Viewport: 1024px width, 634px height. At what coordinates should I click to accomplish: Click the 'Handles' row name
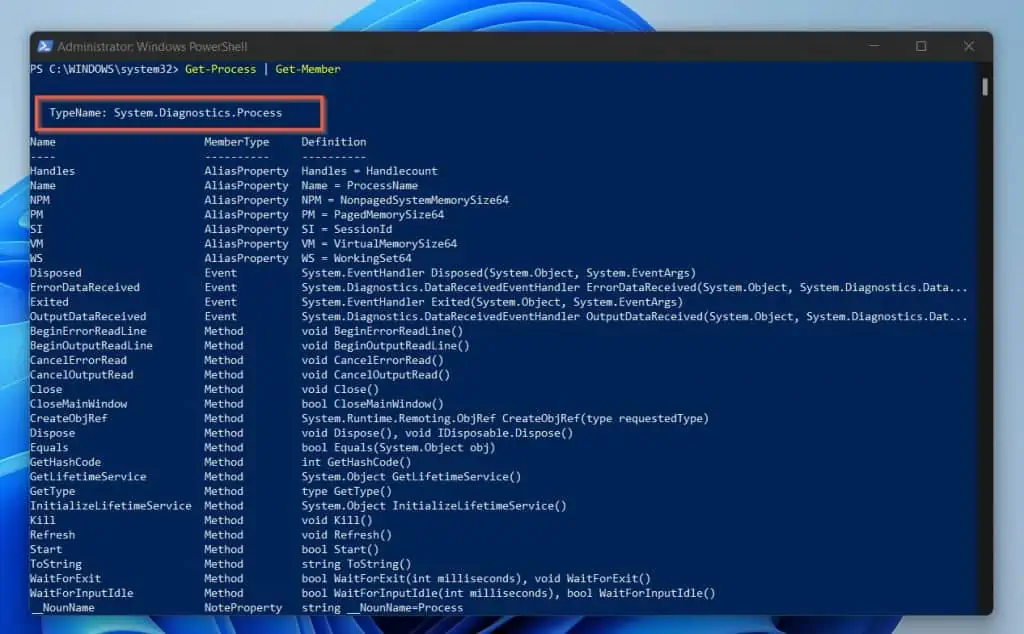(x=52, y=171)
